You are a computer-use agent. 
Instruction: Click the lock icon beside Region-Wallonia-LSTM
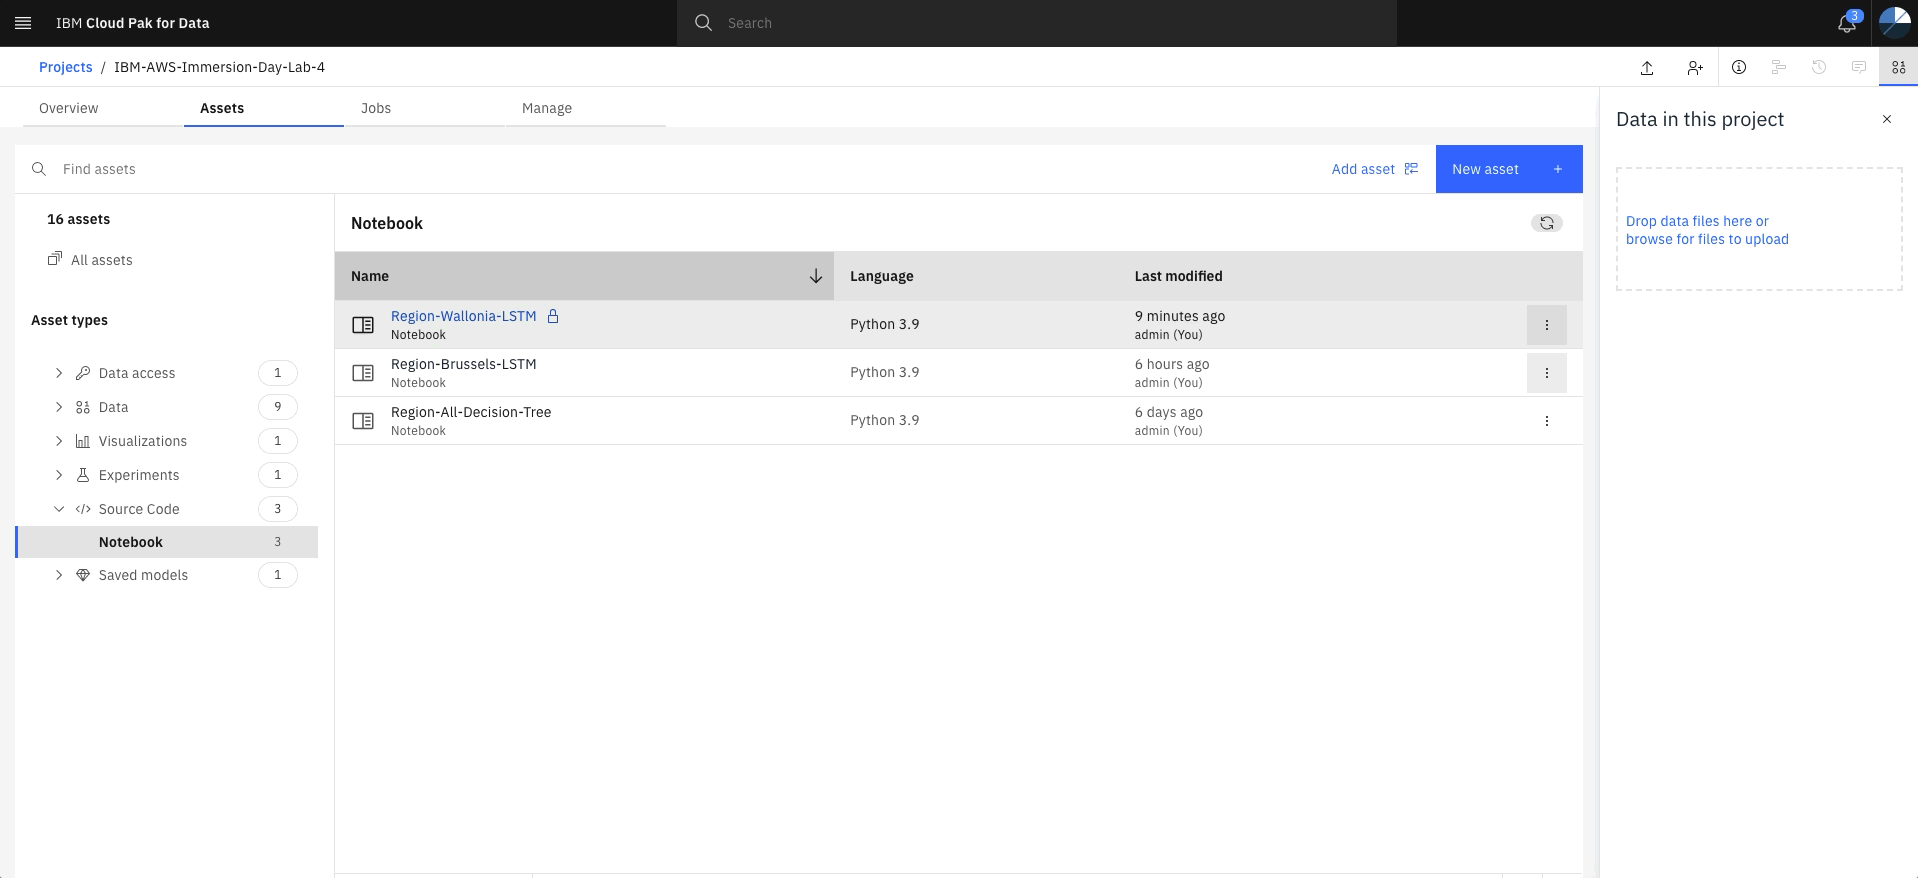[x=553, y=316]
